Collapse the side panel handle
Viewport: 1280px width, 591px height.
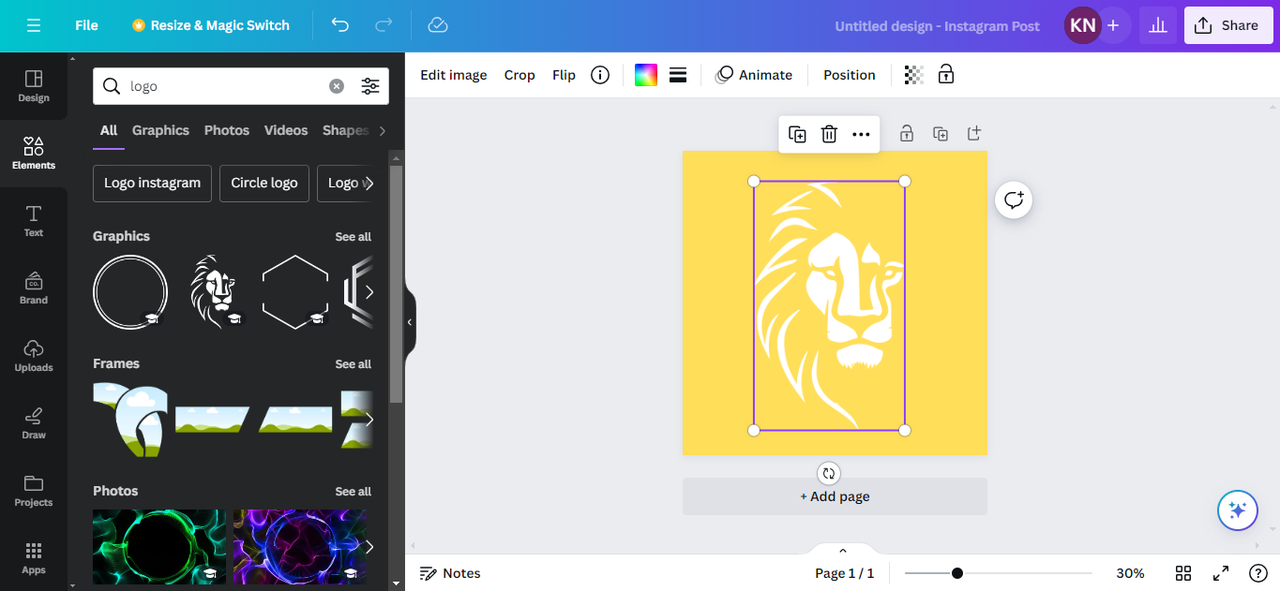pyautogui.click(x=409, y=322)
